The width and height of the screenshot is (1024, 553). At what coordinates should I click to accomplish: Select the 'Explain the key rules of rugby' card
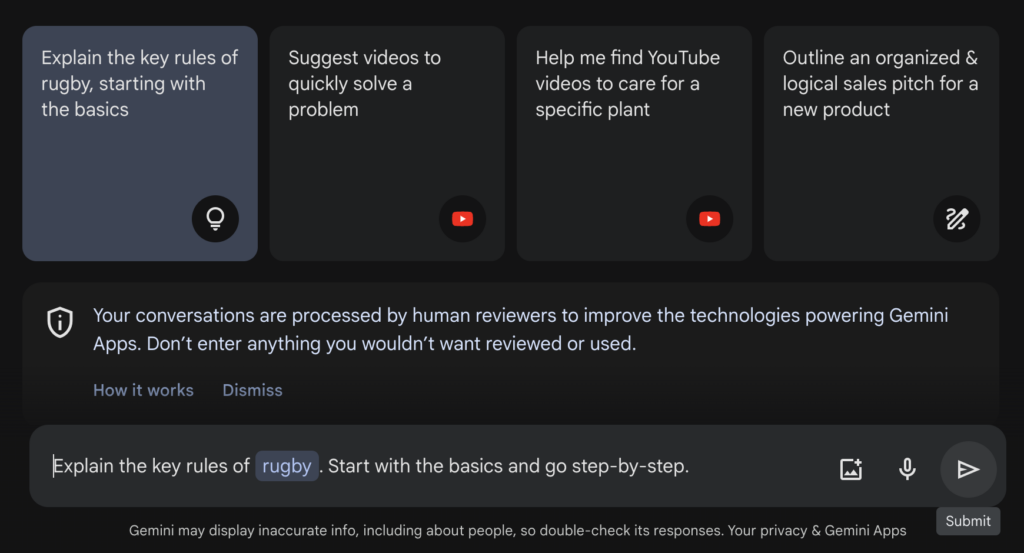140,144
